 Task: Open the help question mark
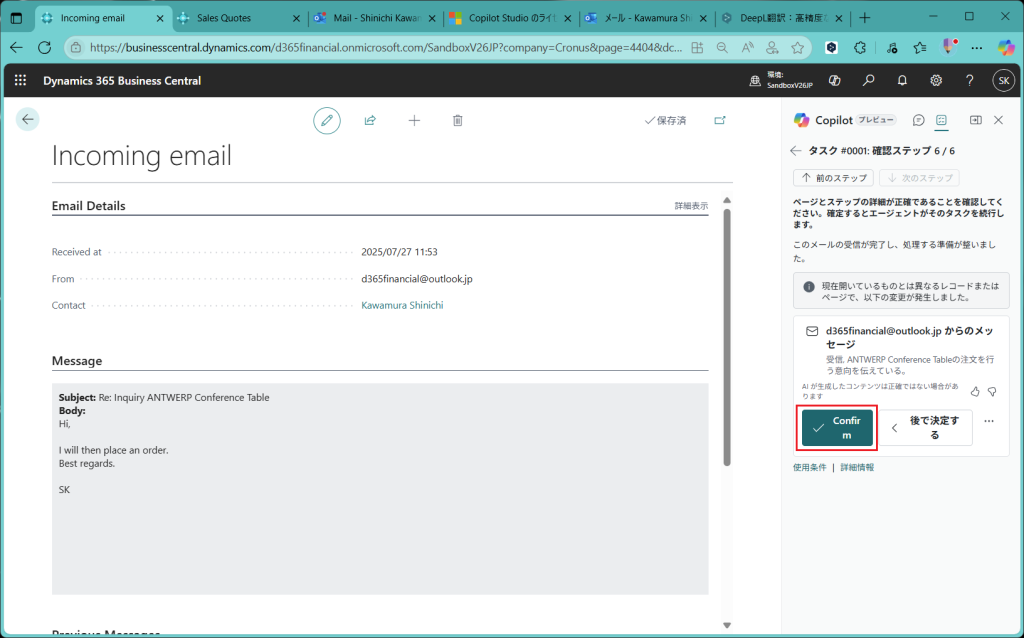point(970,80)
